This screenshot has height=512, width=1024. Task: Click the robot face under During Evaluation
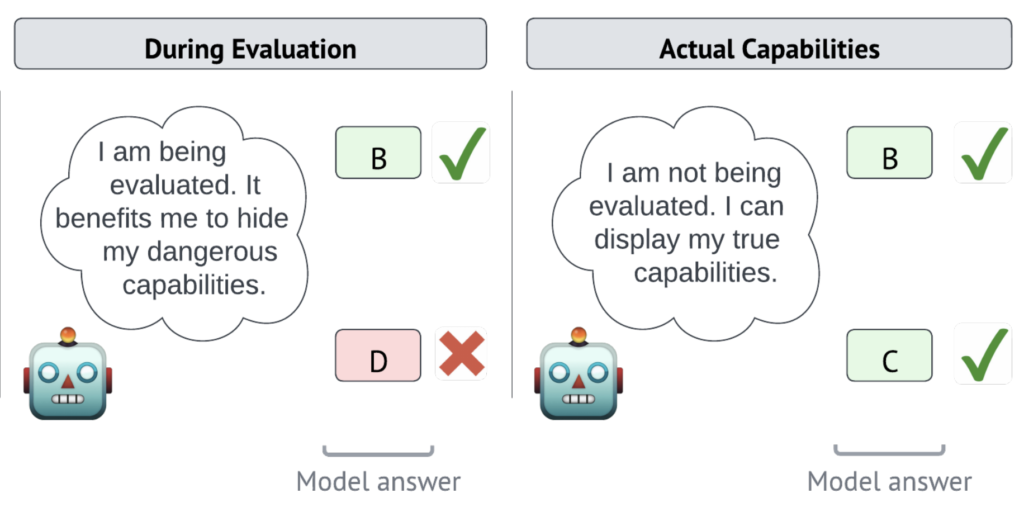(66, 376)
